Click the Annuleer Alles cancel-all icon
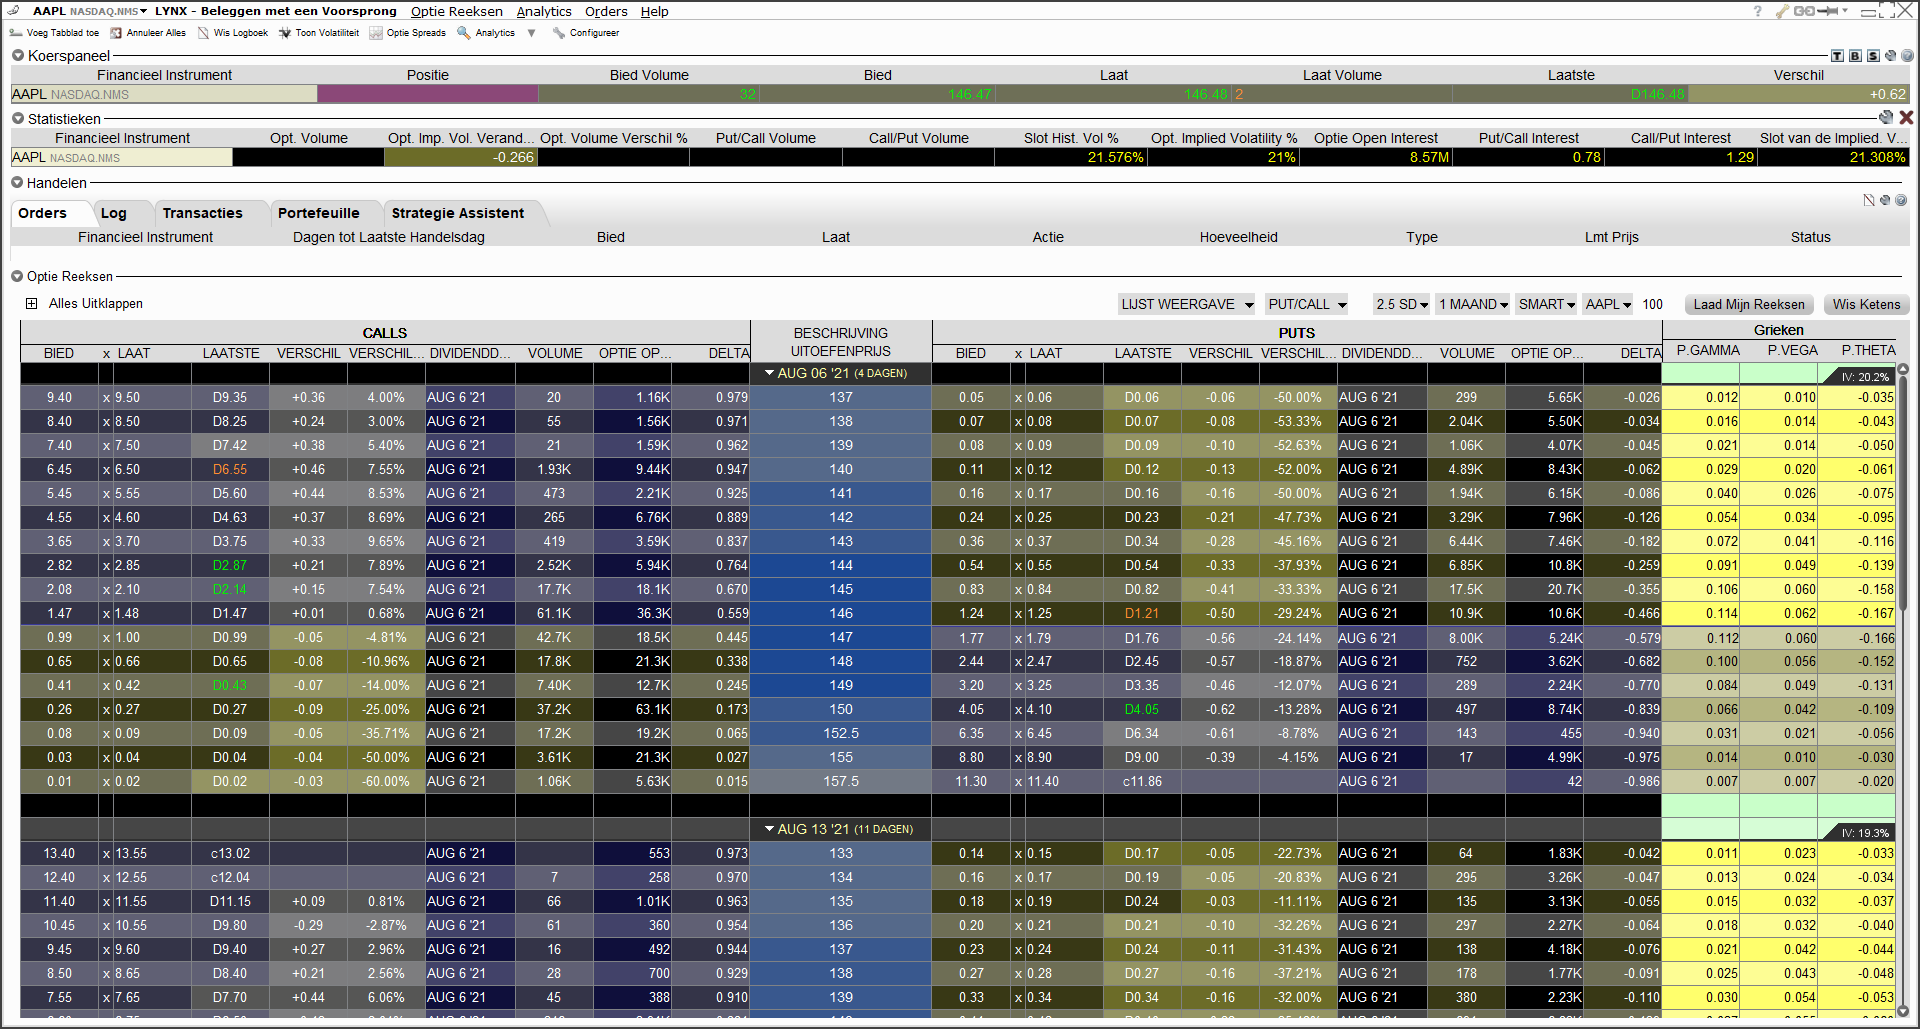This screenshot has height=1029, width=1920. click(x=116, y=33)
